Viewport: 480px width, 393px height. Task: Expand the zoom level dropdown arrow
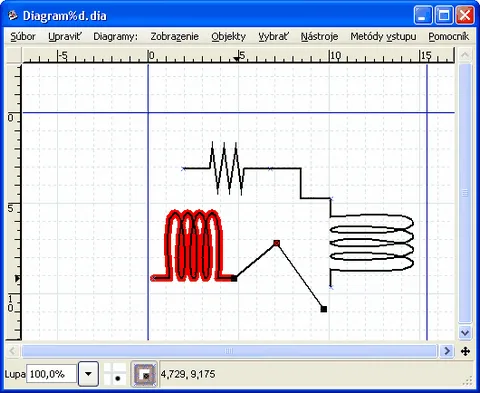coord(88,374)
